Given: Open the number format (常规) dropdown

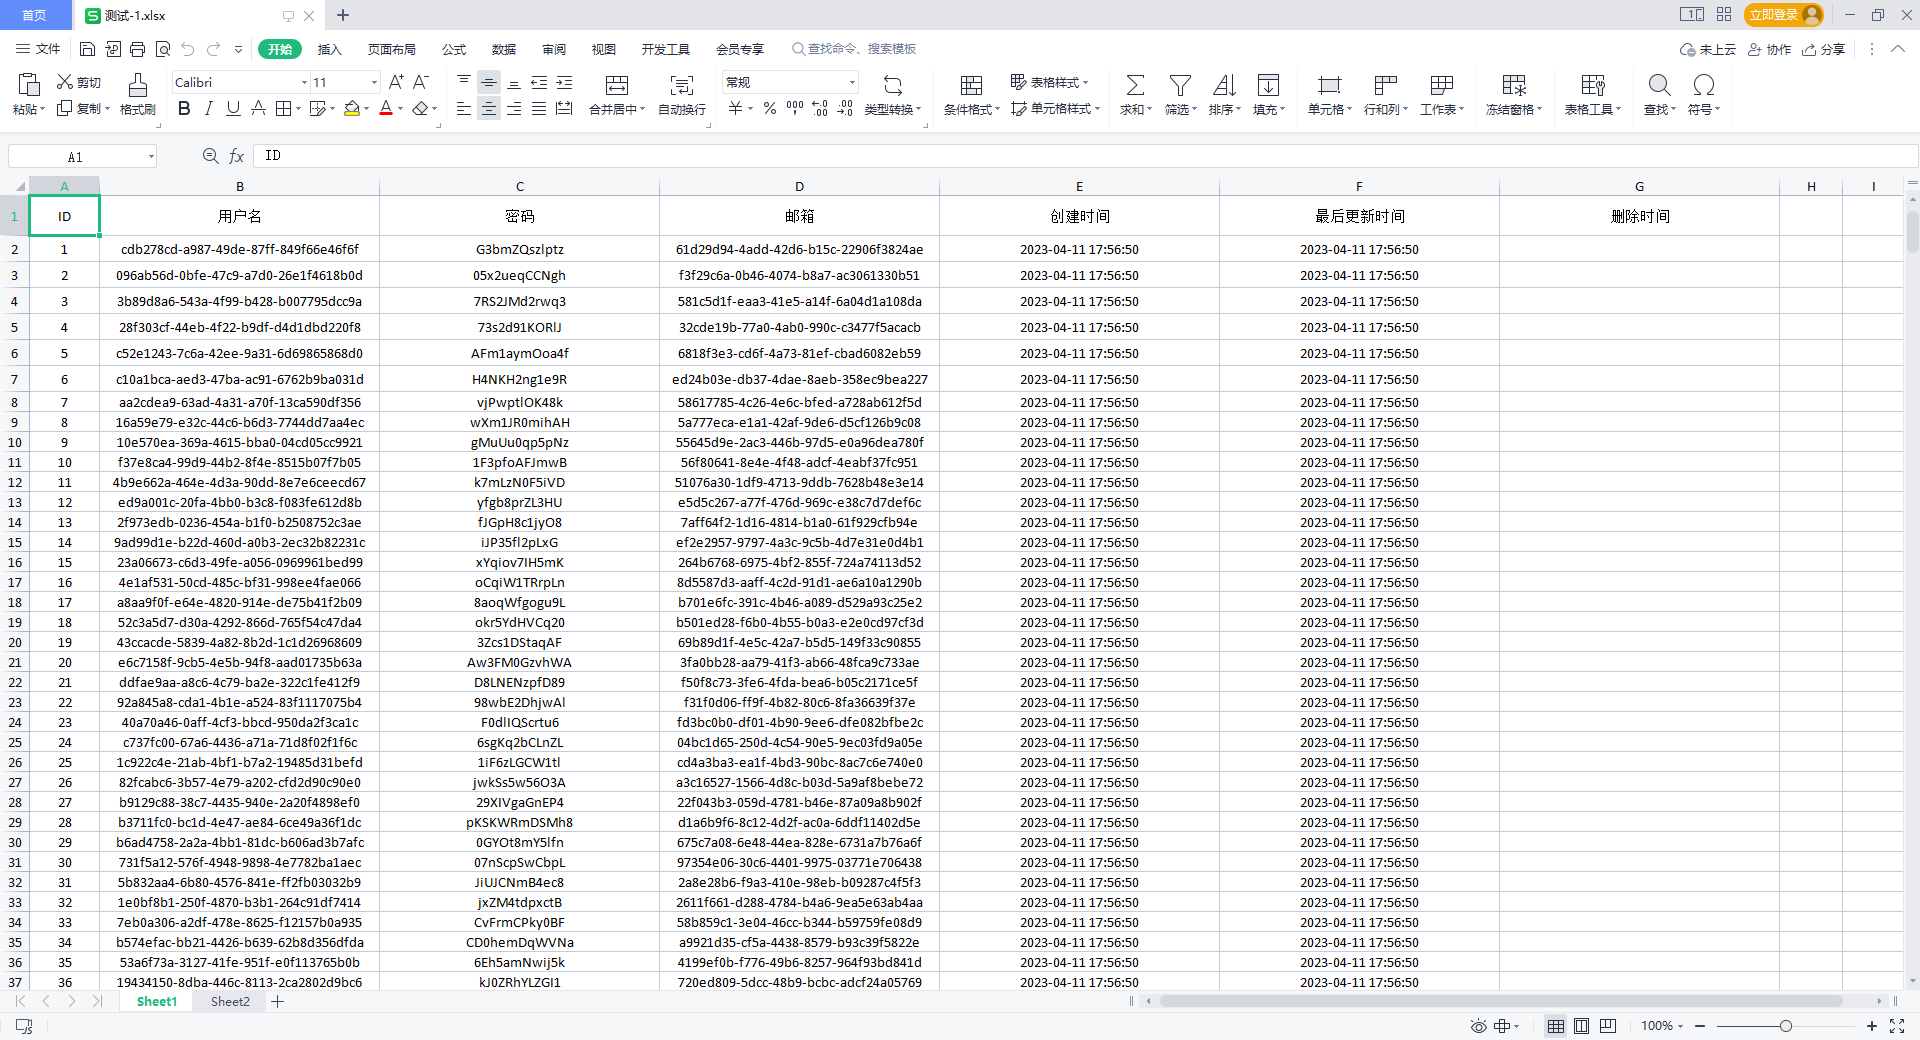Looking at the screenshot, I should coord(852,82).
